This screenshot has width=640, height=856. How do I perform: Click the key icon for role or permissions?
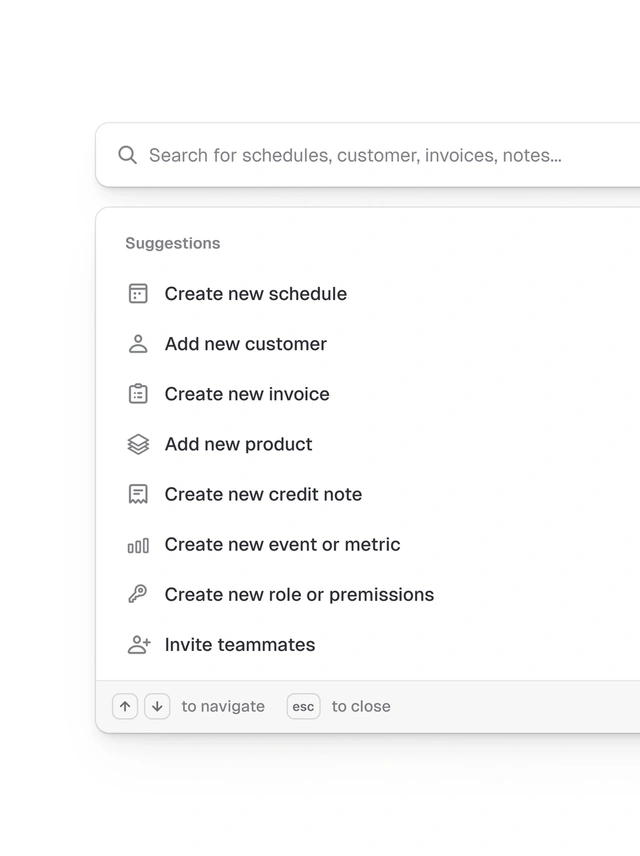pos(138,594)
